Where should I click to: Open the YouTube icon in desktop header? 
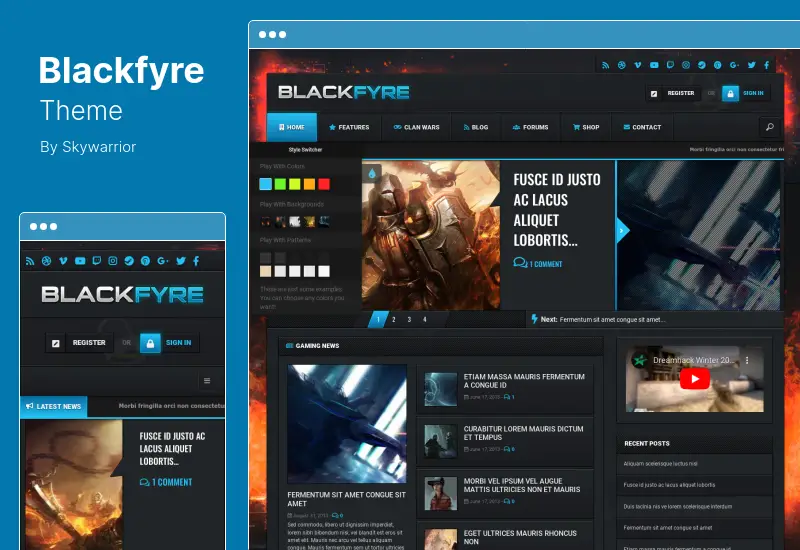(x=654, y=65)
